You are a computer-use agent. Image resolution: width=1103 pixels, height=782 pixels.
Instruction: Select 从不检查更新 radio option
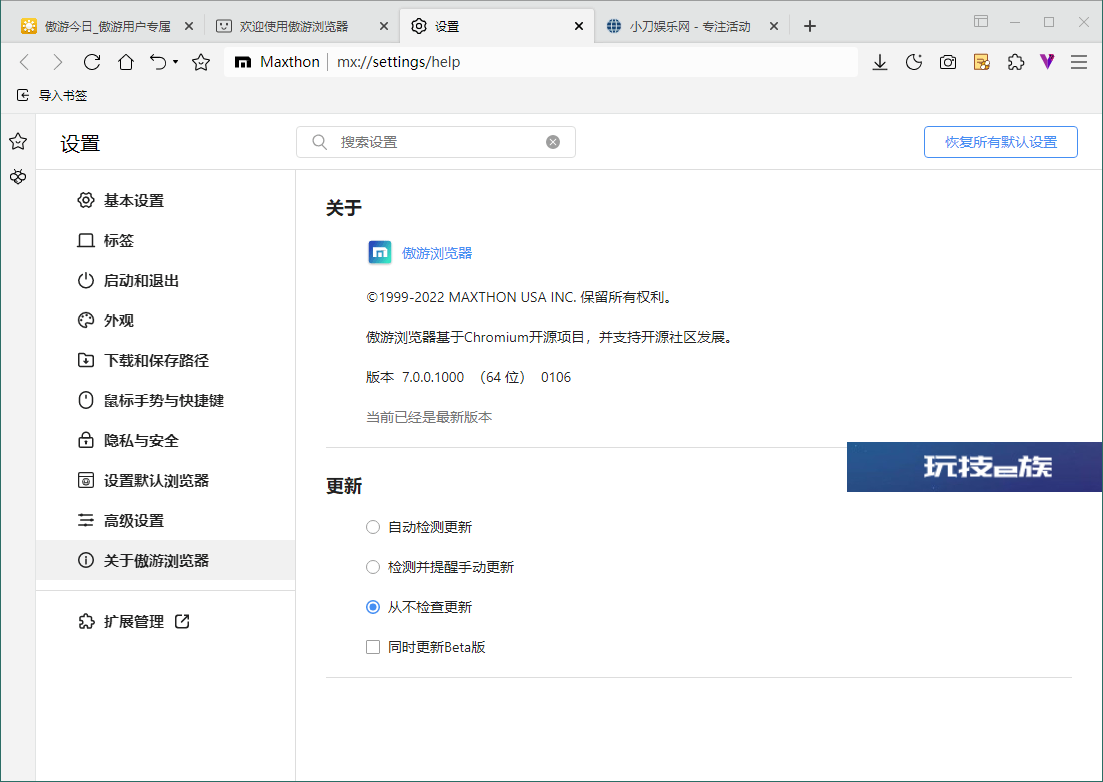pyautogui.click(x=373, y=608)
